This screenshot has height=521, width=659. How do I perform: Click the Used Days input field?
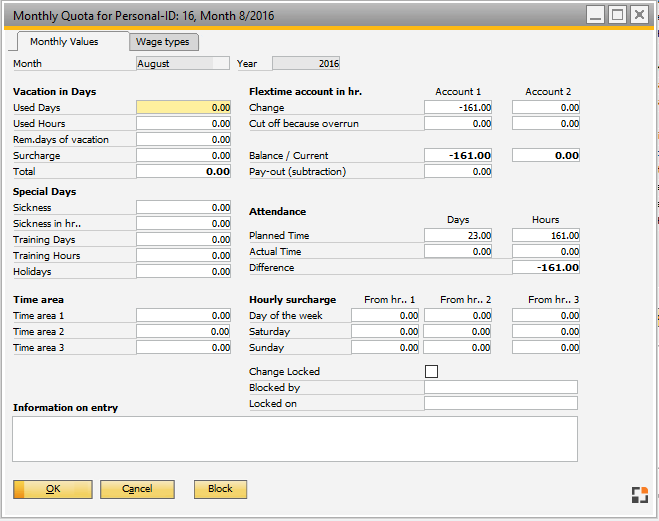tap(184, 108)
